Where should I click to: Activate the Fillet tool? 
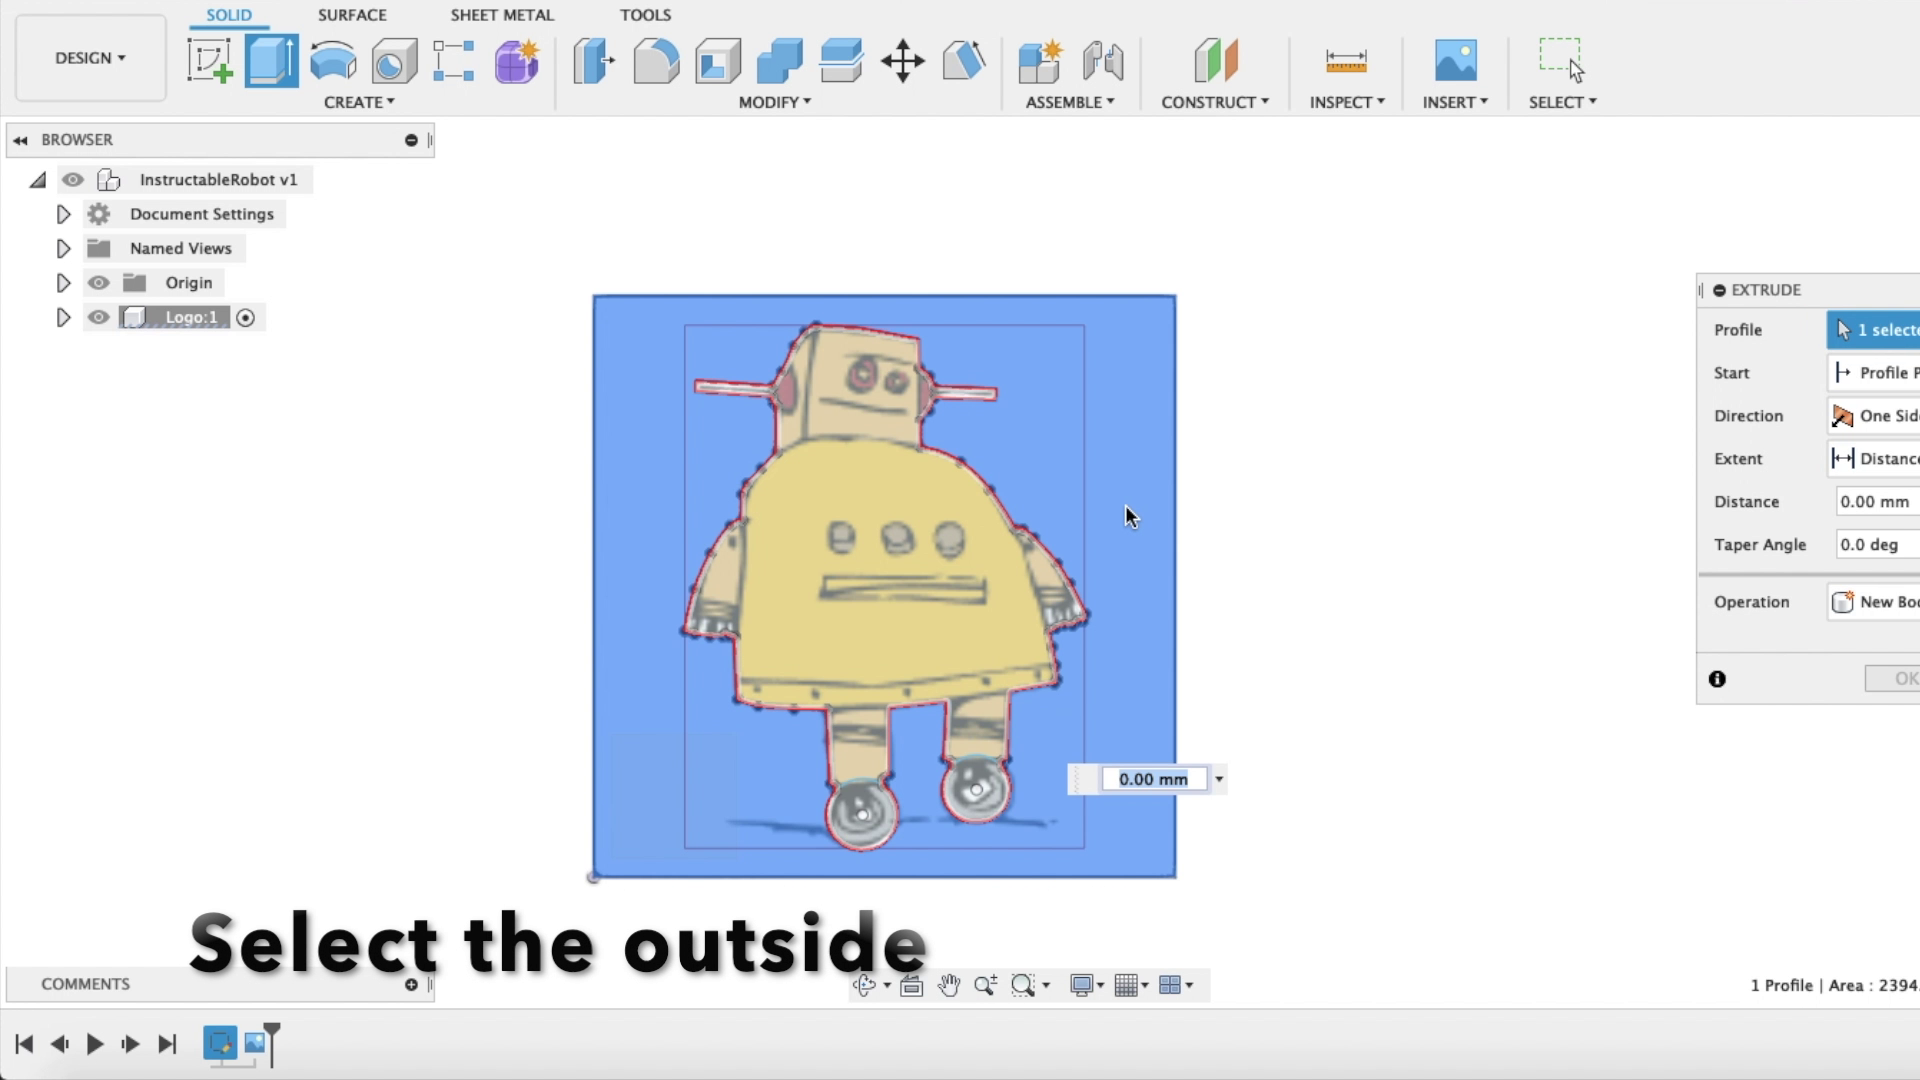pos(657,61)
